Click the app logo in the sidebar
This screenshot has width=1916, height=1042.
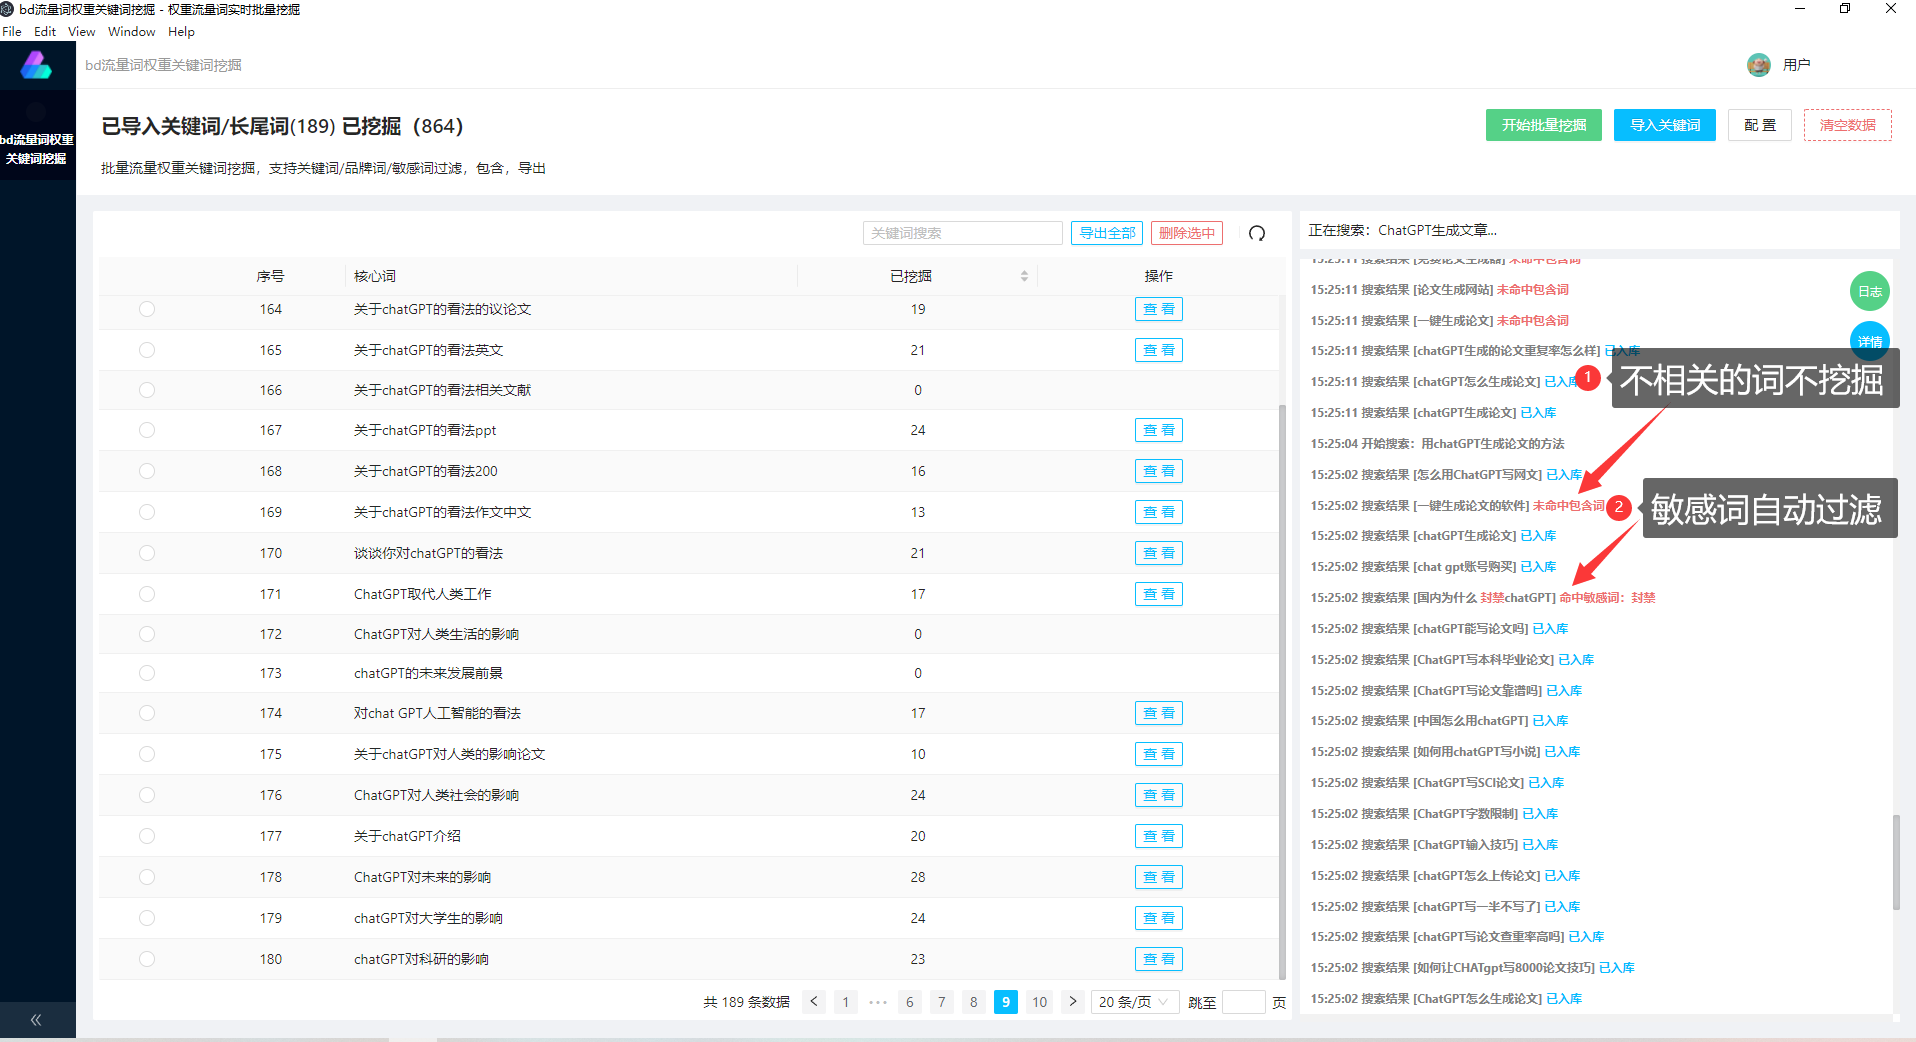pyautogui.click(x=37, y=66)
